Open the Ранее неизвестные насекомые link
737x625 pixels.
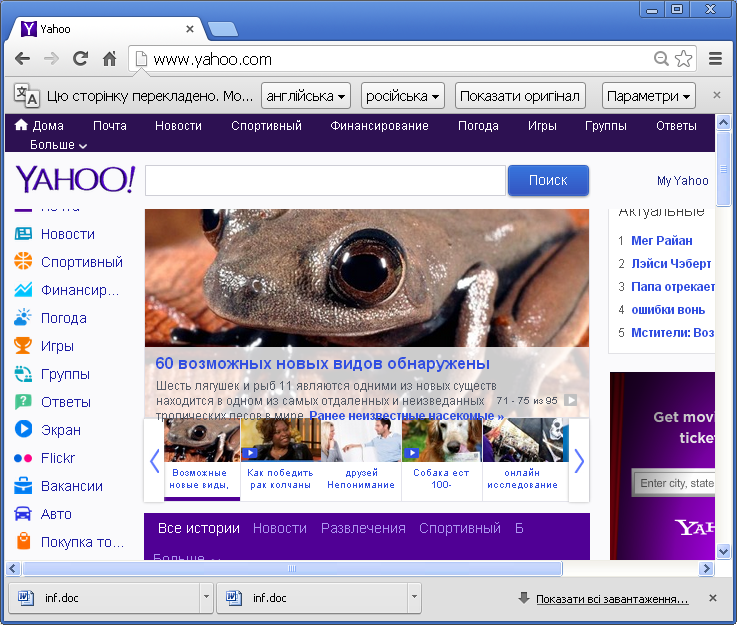[x=407, y=416]
